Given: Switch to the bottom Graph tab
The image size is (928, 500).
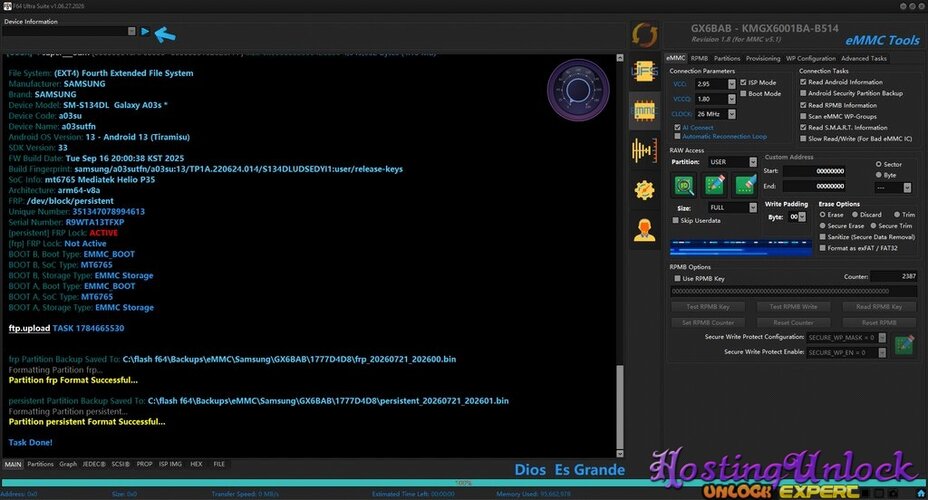Looking at the screenshot, I should click(68, 464).
